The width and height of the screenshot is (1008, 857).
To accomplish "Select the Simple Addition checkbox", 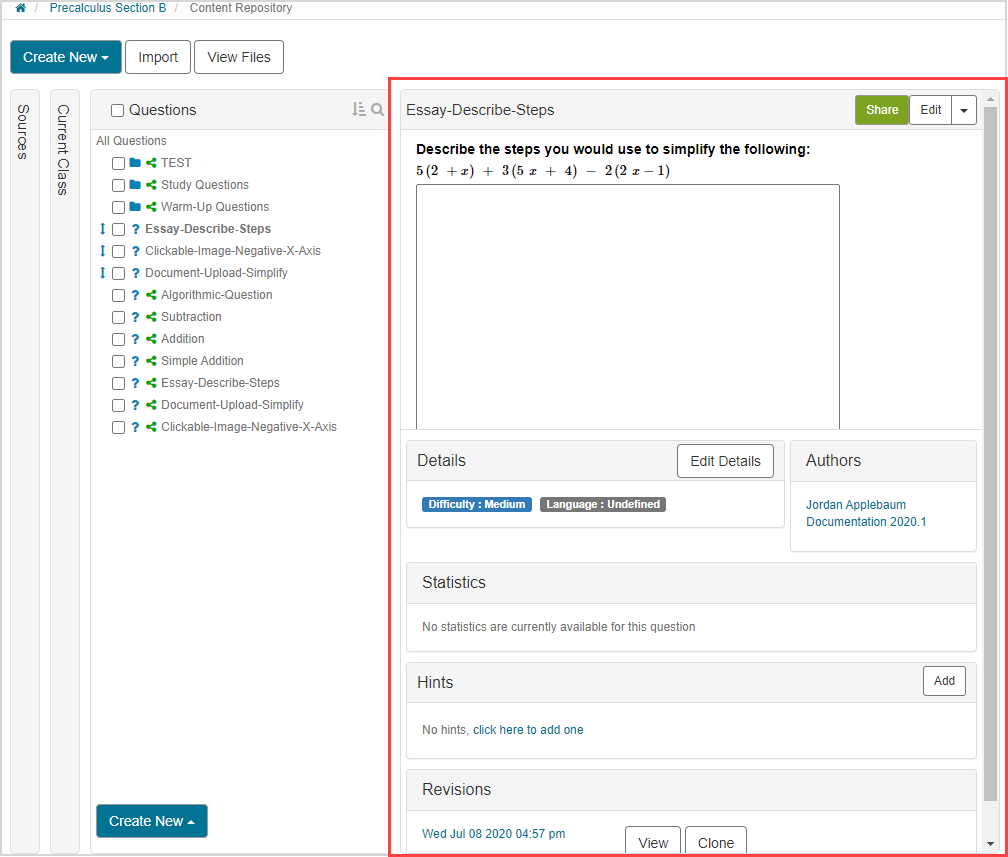I will pyautogui.click(x=118, y=361).
